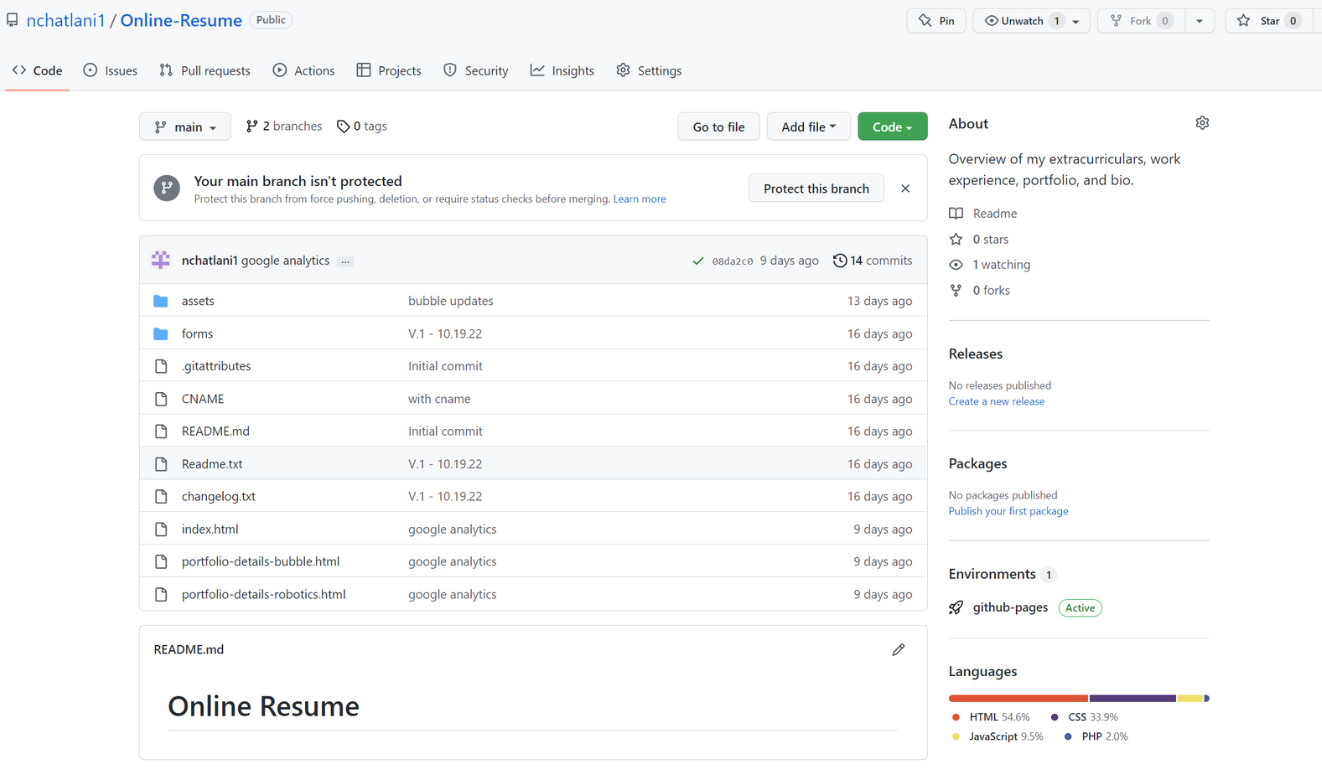1322x780 pixels.
Task: Open the Unwatch notifications dropdown arrow
Action: click(x=1077, y=21)
